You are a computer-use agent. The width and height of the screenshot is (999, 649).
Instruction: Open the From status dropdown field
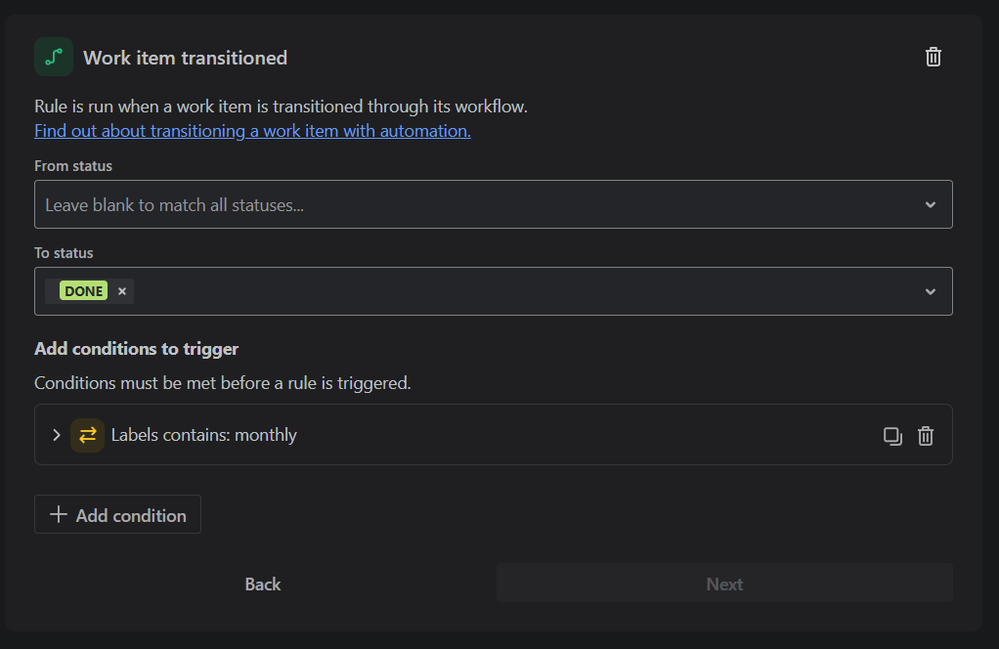coord(493,204)
